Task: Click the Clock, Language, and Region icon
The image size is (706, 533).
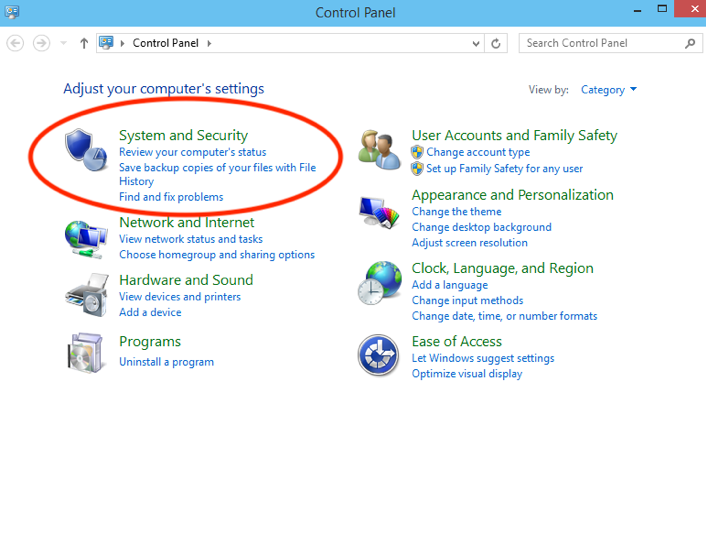Action: pyautogui.click(x=380, y=283)
